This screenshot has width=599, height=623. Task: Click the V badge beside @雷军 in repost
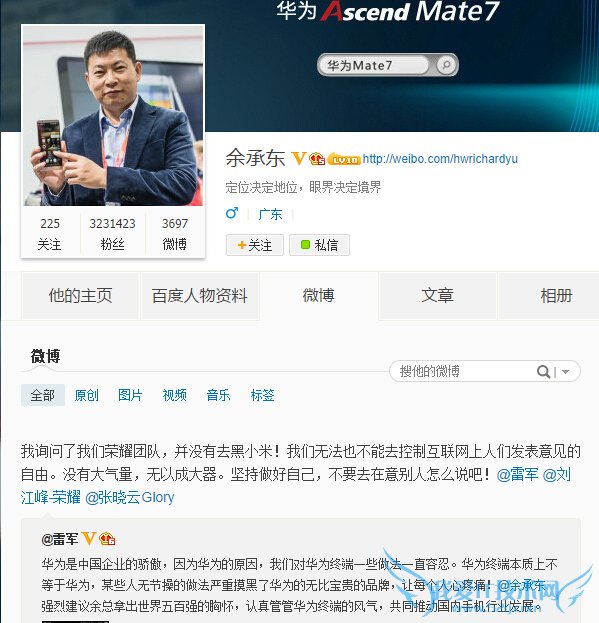coord(89,539)
